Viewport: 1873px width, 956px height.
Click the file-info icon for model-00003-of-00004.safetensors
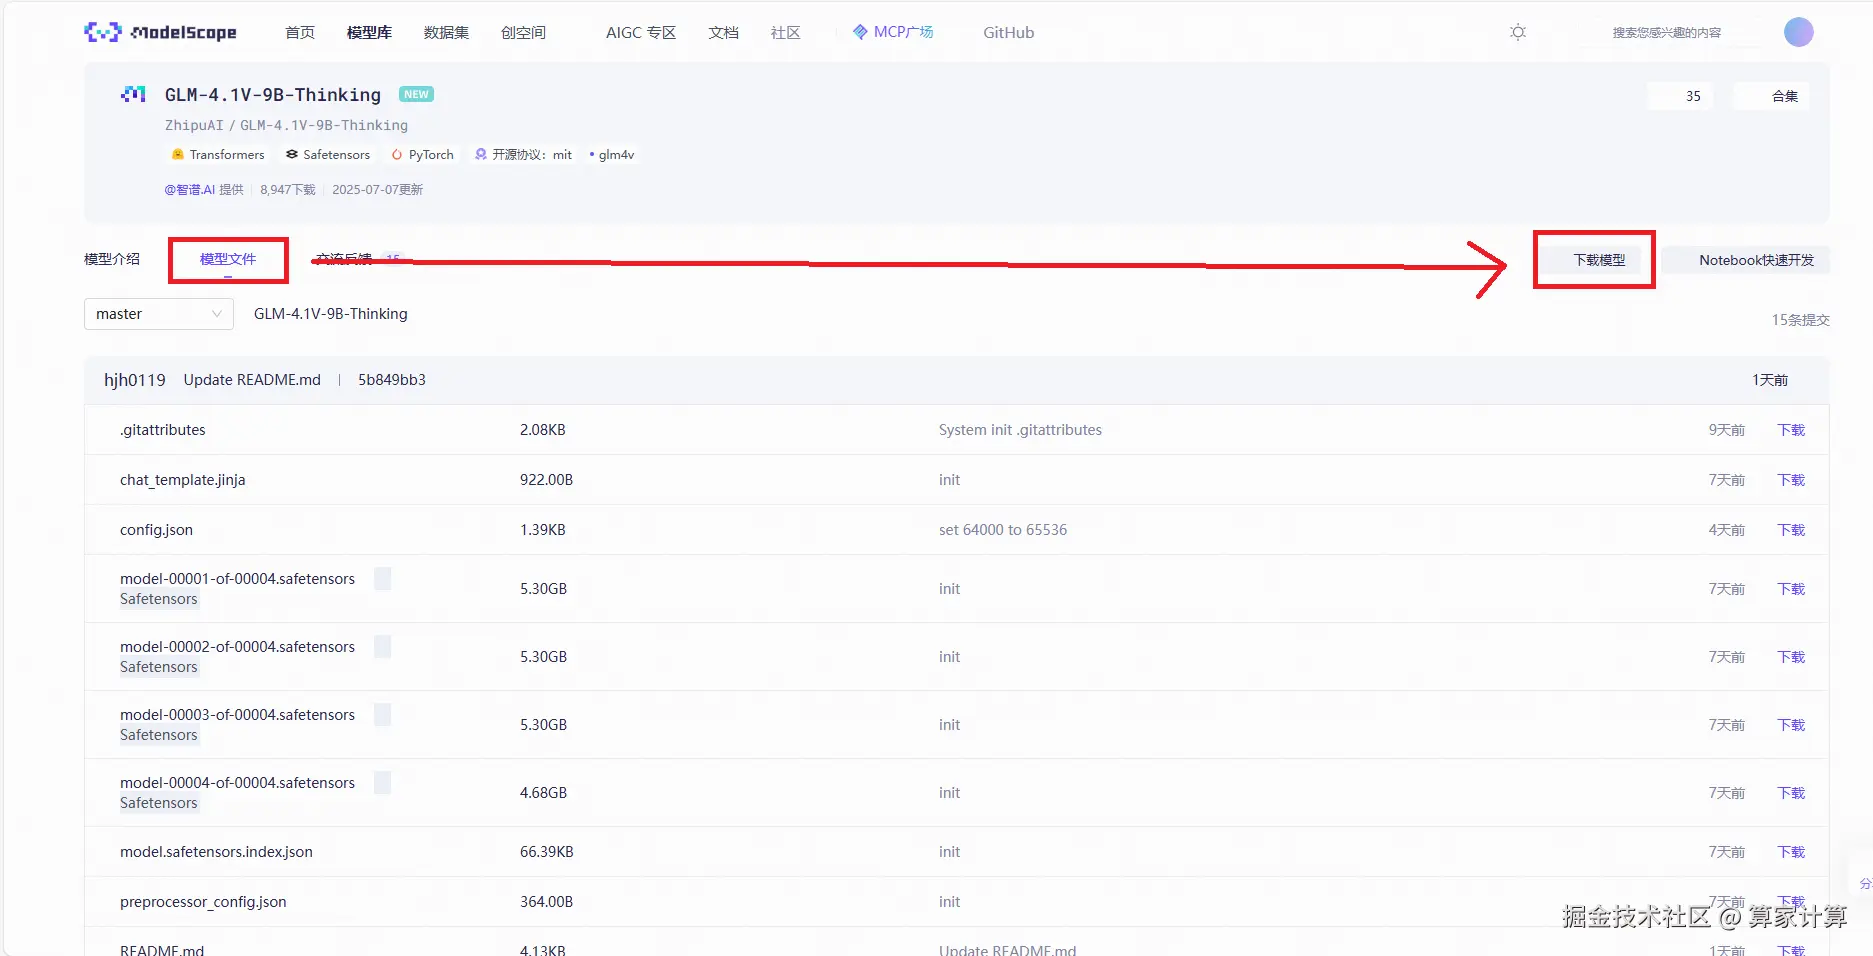(382, 714)
